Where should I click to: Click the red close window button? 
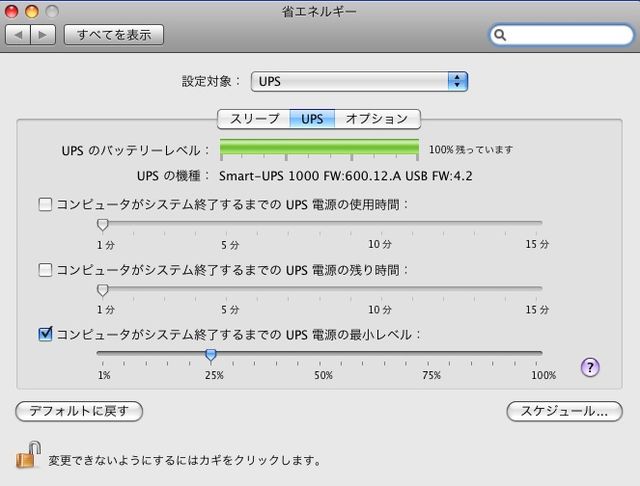(11, 11)
